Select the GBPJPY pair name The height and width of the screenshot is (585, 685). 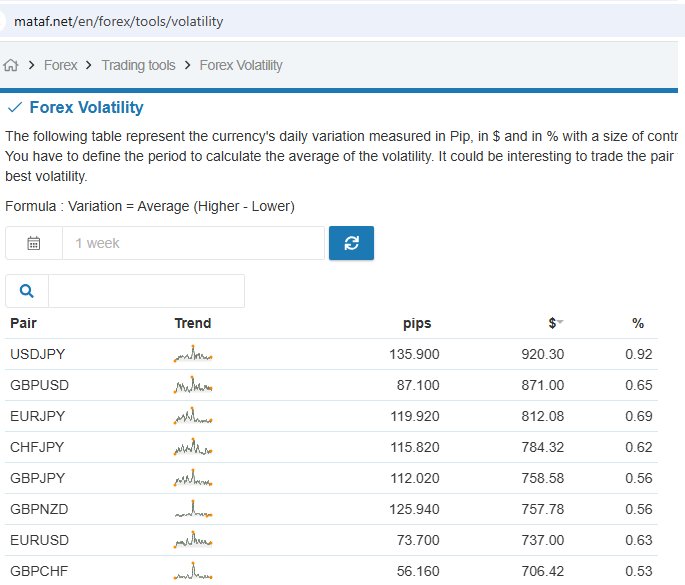pyautogui.click(x=38, y=478)
